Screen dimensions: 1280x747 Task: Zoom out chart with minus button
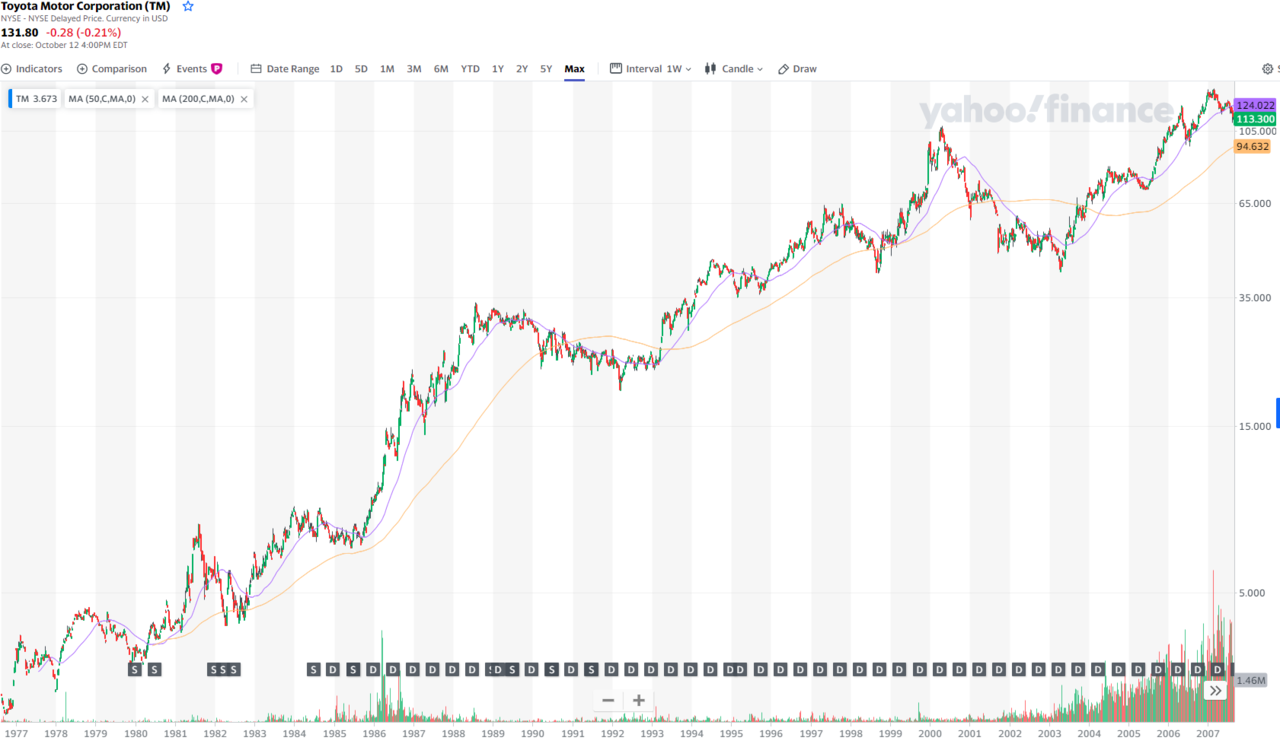[608, 700]
